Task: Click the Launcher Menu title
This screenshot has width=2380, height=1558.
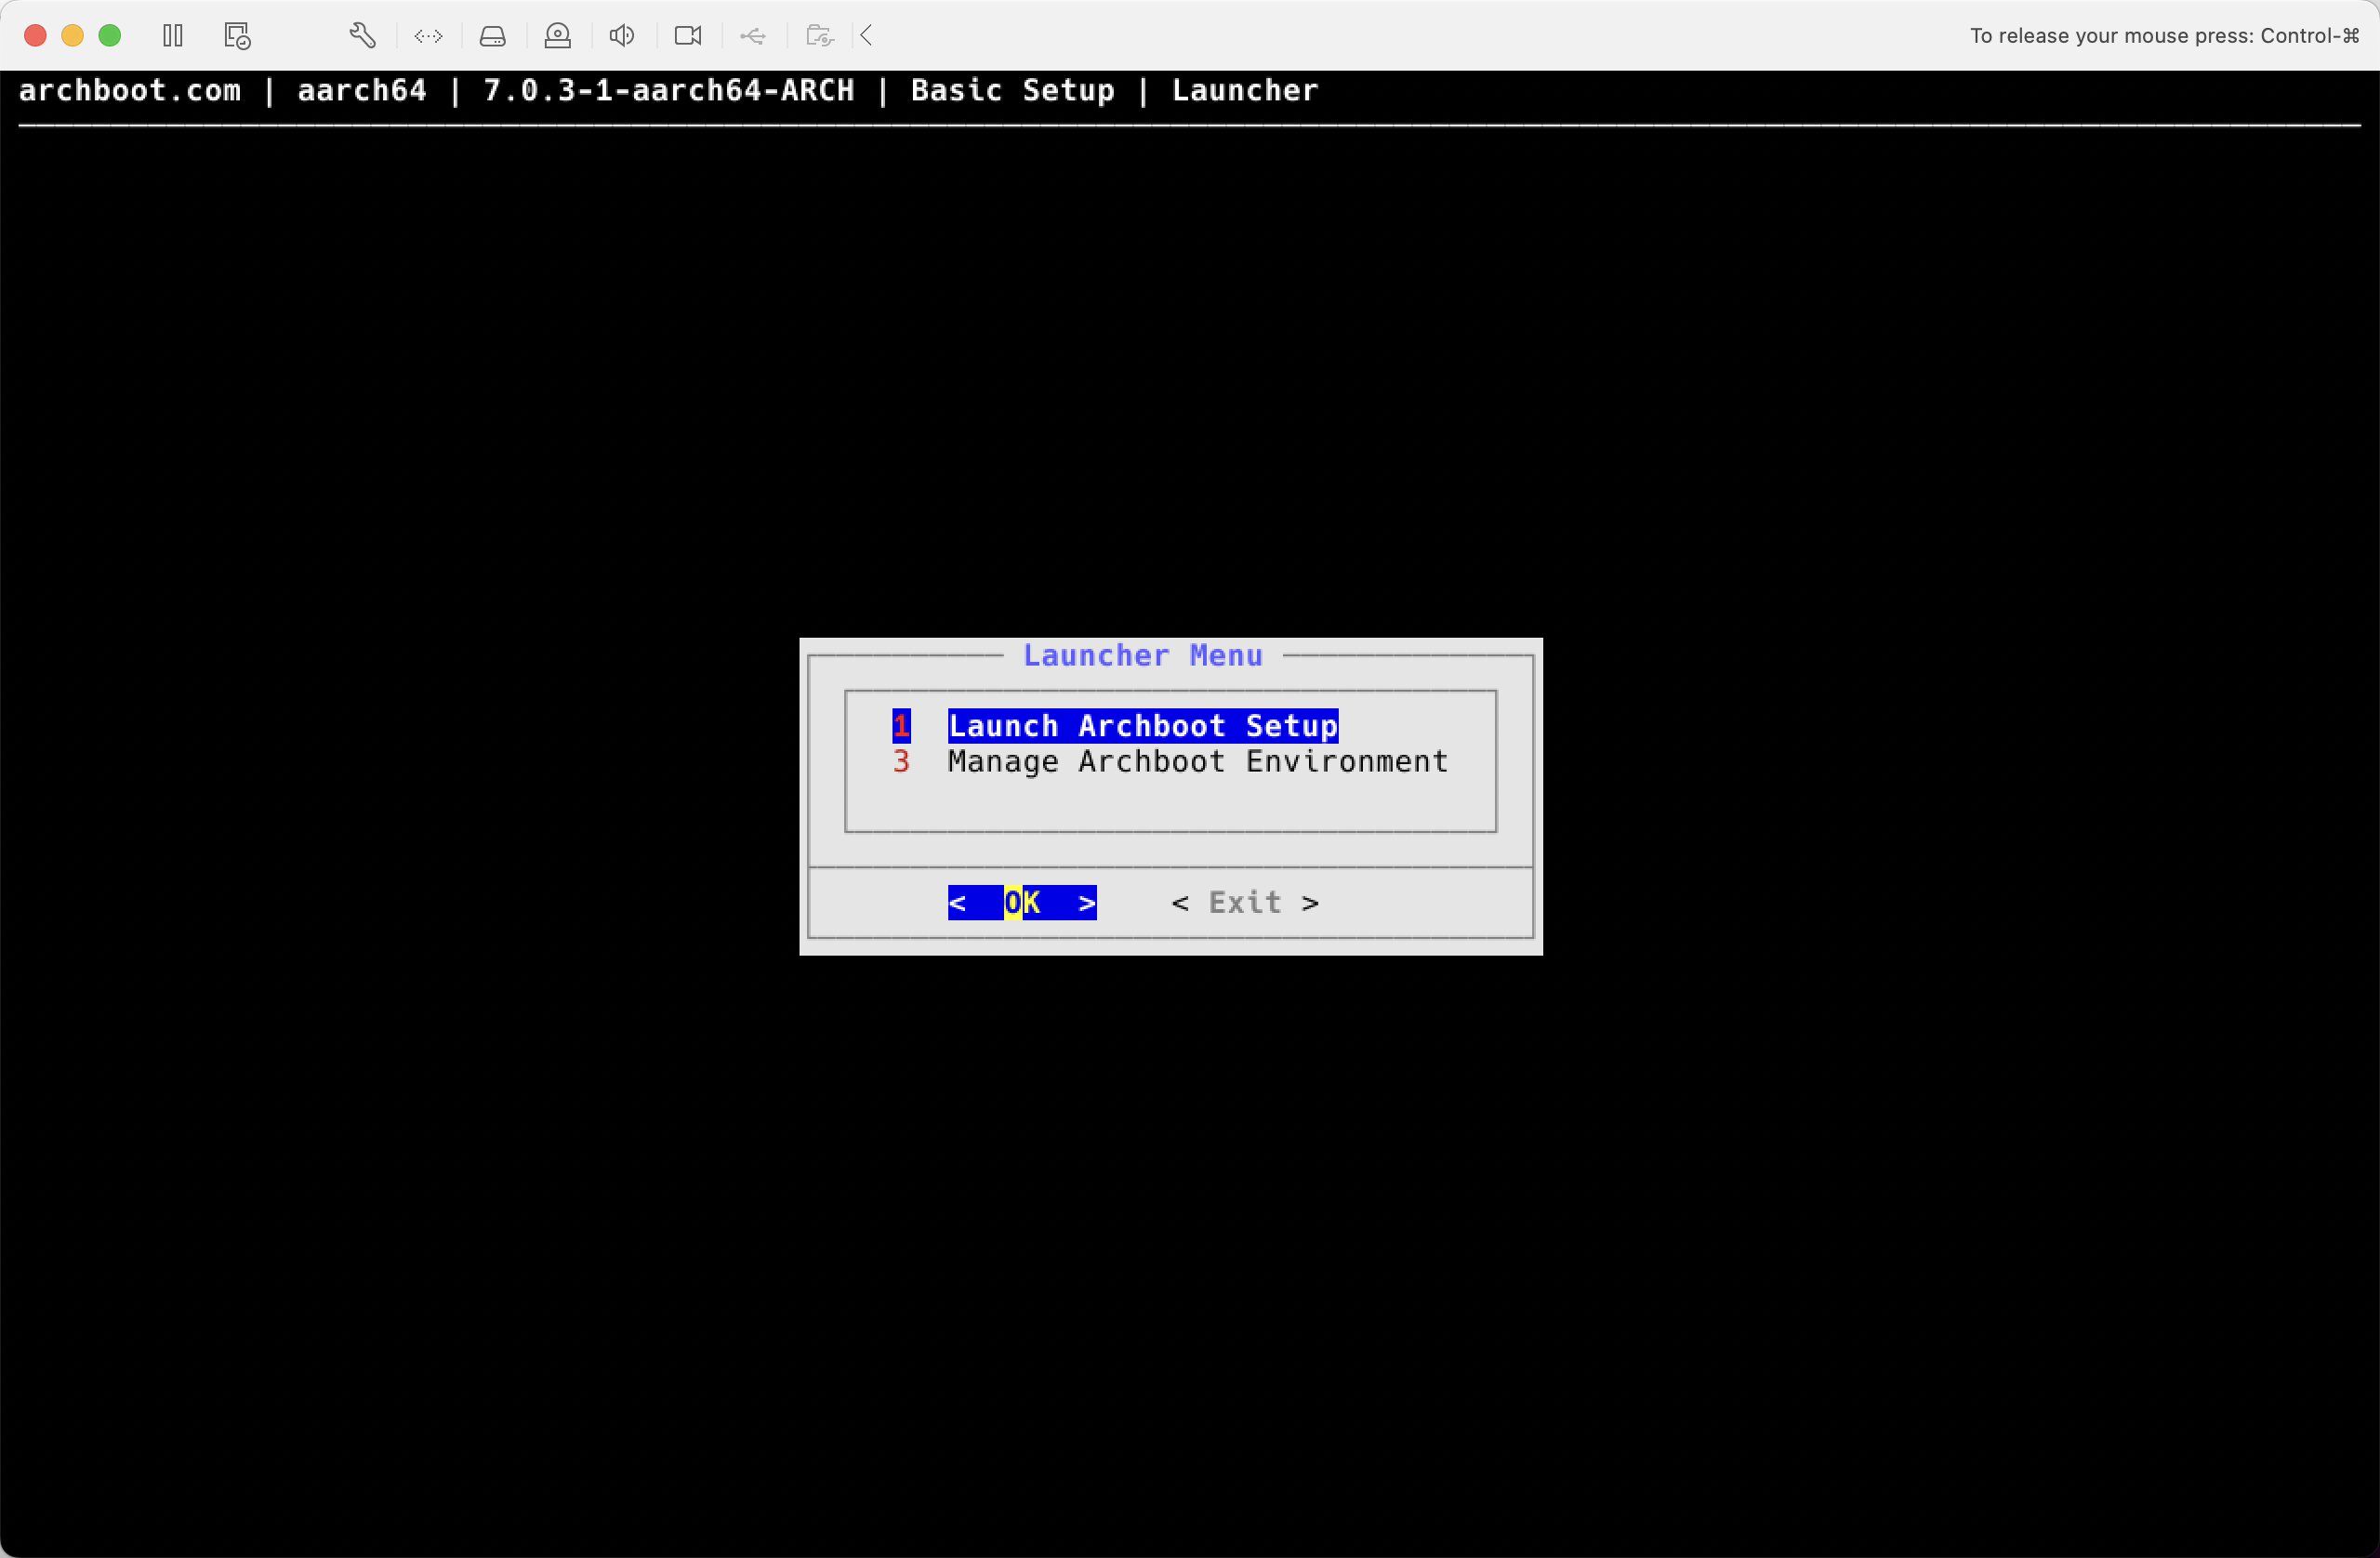Action: [x=1143, y=656]
